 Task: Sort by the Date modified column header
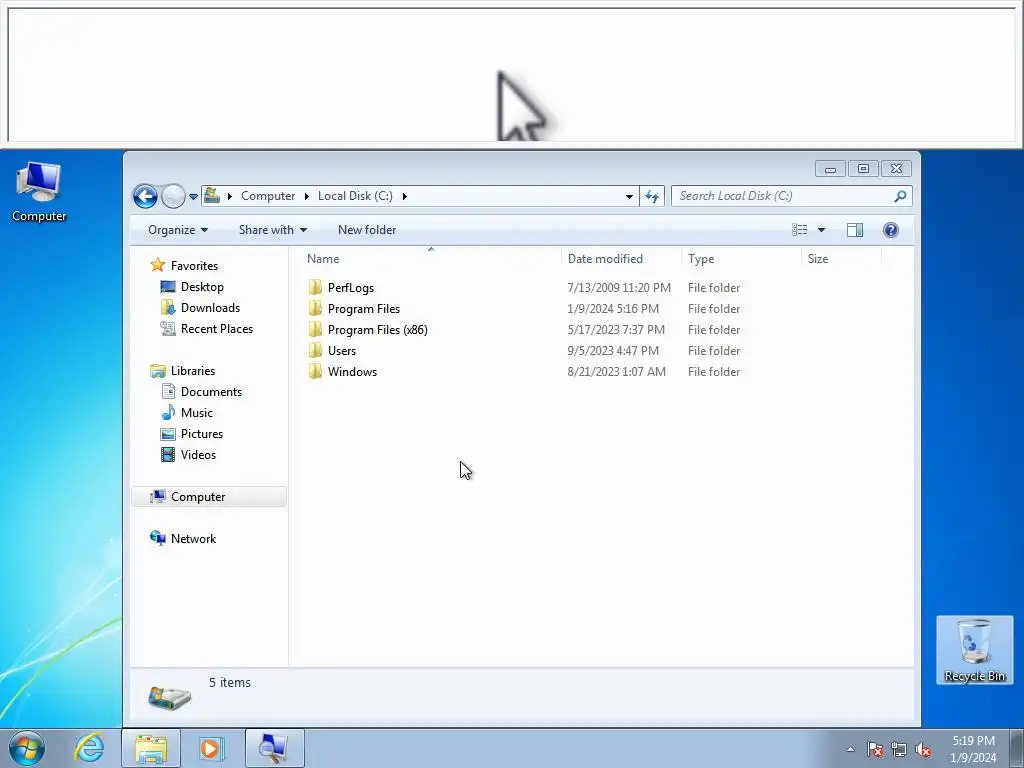coord(621,259)
